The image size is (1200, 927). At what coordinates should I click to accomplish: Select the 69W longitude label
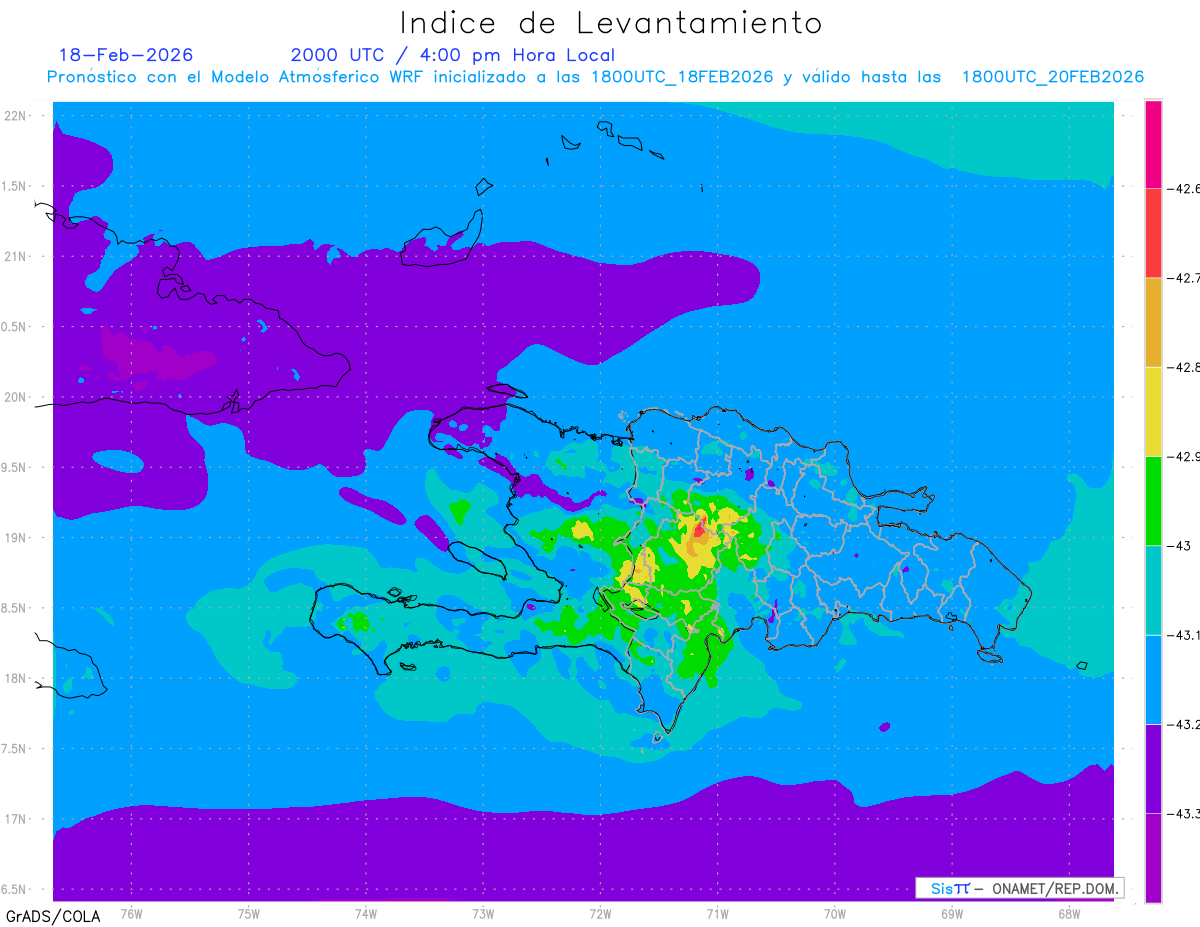[x=952, y=913]
